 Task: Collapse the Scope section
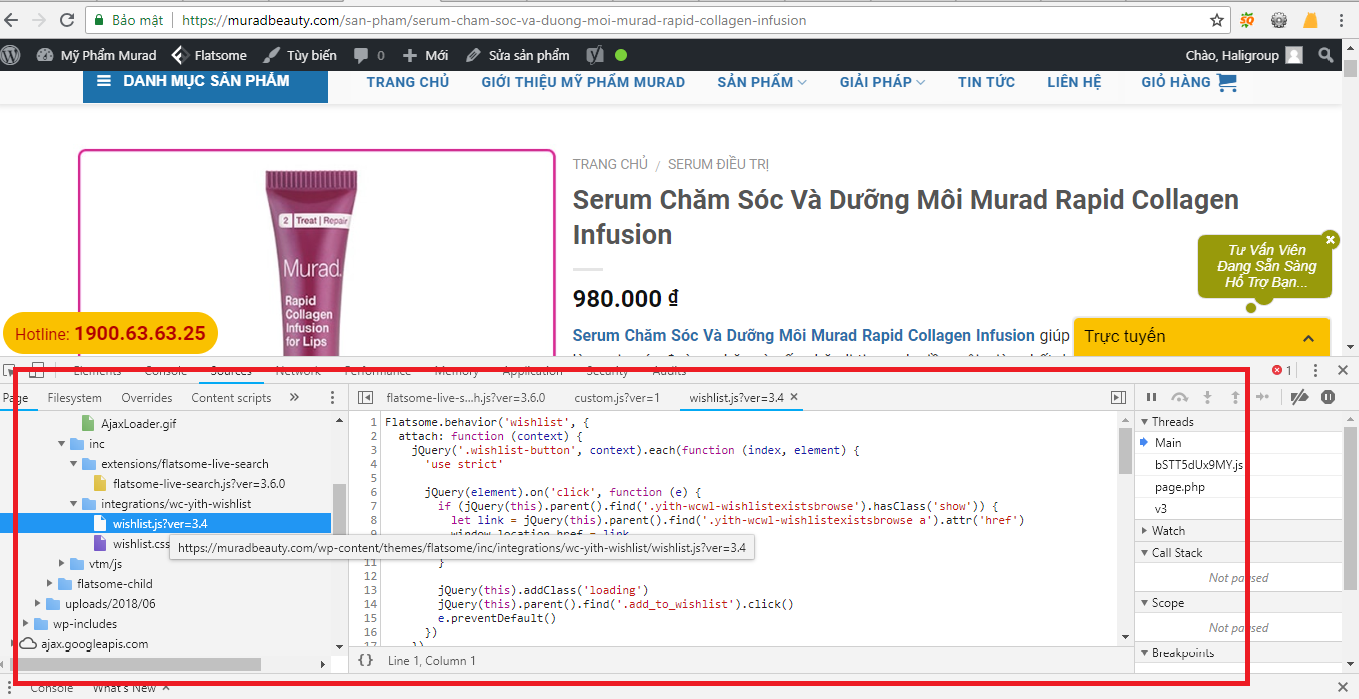pyautogui.click(x=1144, y=603)
